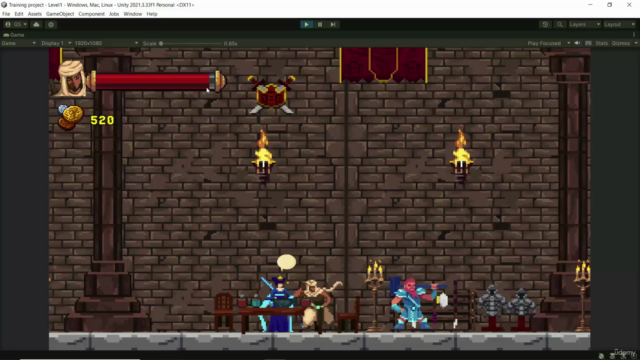
Task: Open the Play Focused dropdown
Action: pyautogui.click(x=548, y=43)
